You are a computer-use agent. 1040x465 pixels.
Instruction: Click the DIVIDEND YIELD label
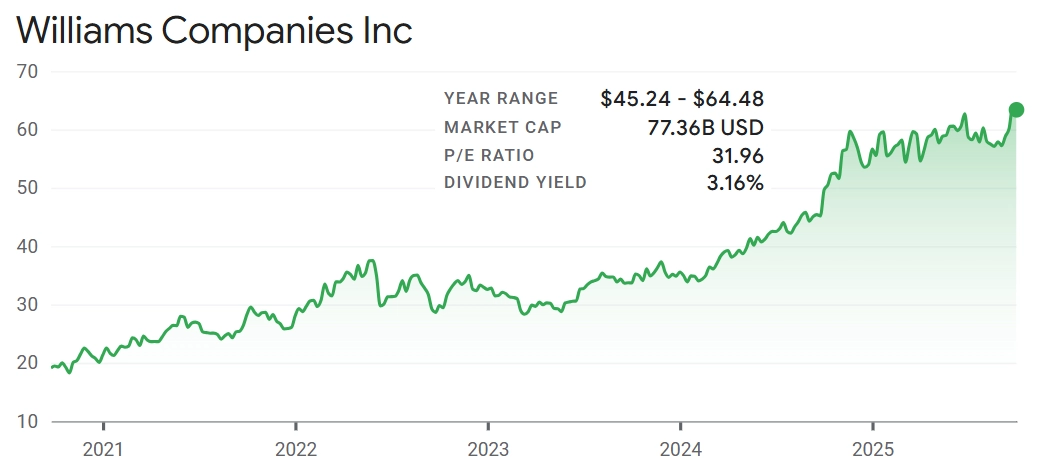click(515, 183)
